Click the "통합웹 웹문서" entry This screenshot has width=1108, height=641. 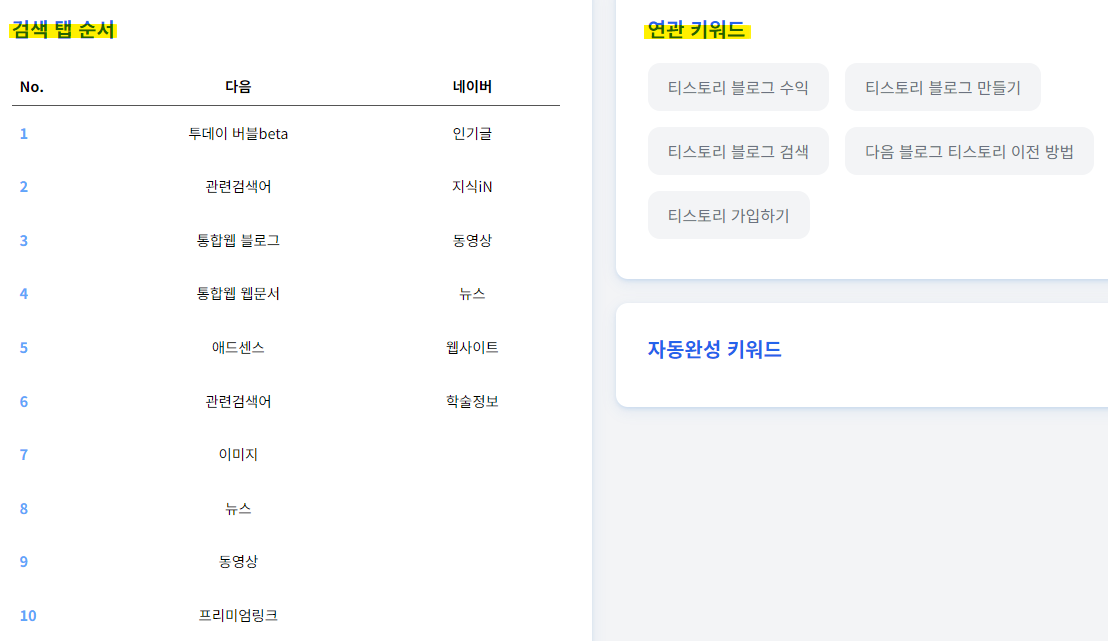click(240, 294)
